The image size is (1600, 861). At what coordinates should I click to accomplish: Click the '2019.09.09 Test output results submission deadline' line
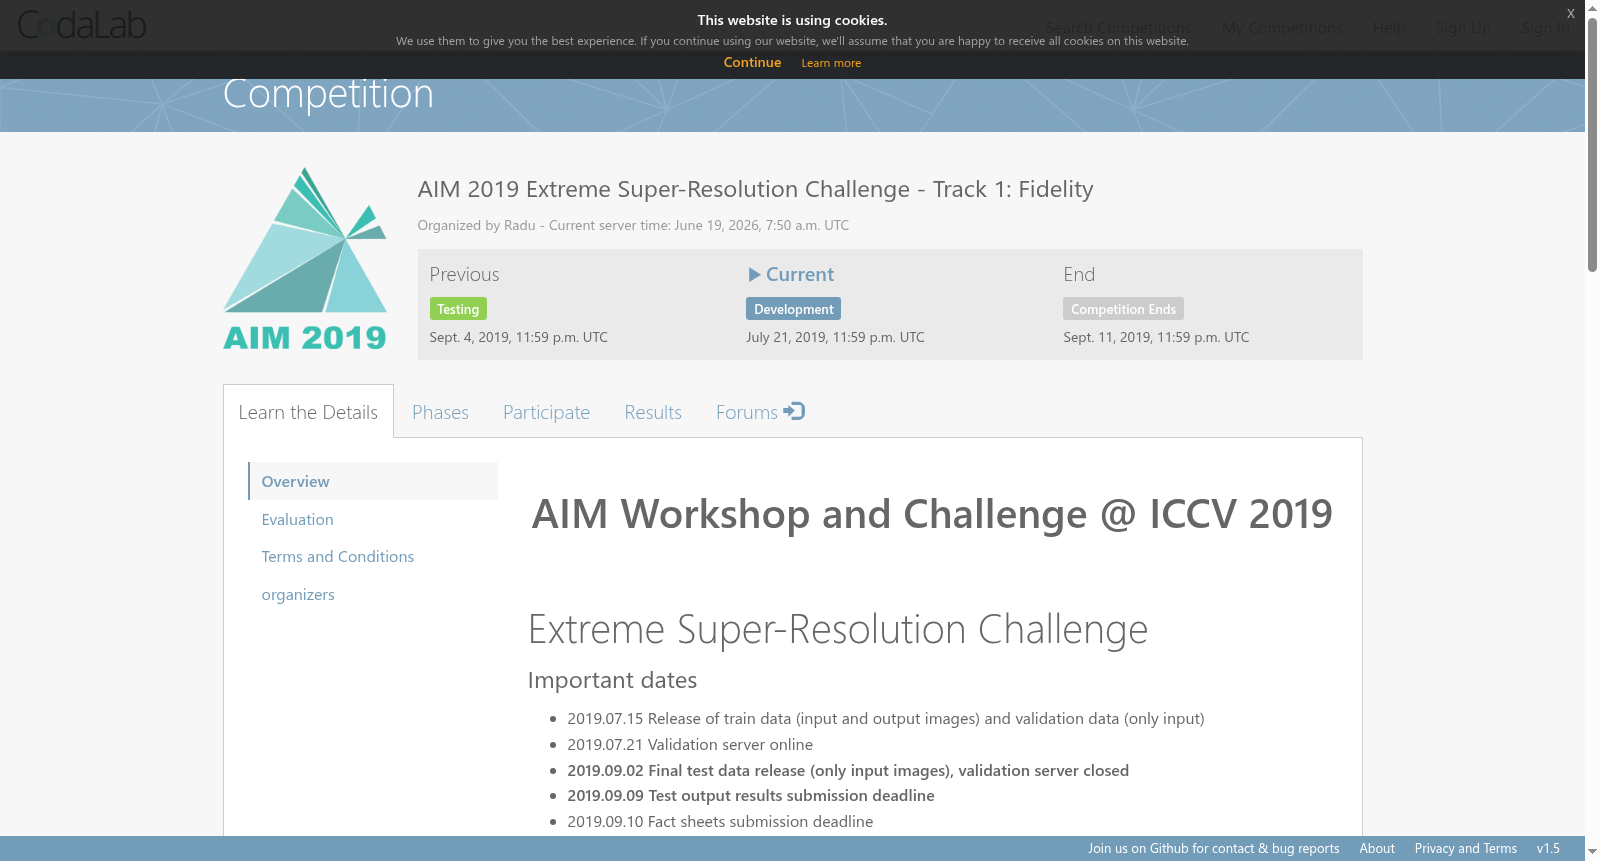(751, 795)
